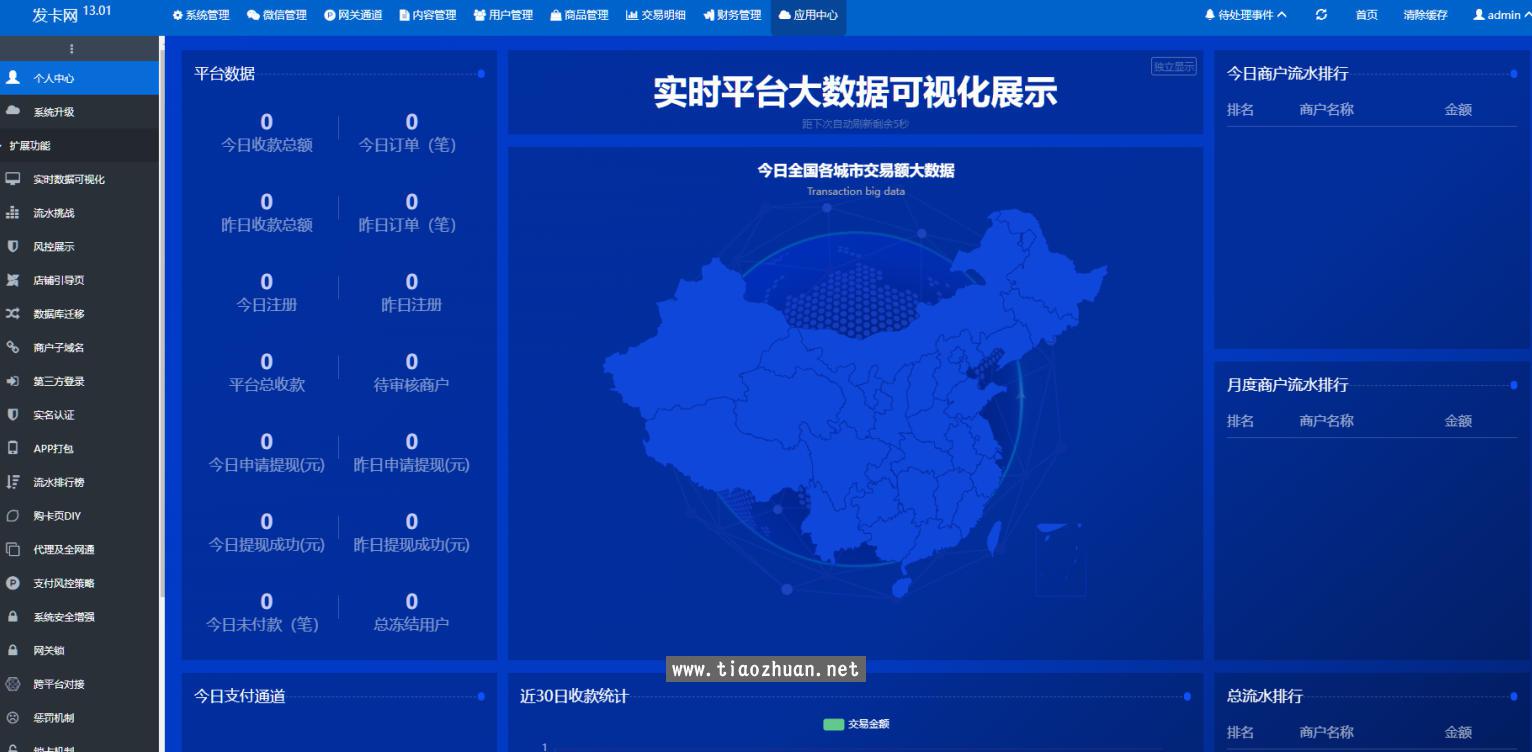Open 流水挑战 in the sidebar

79,213
